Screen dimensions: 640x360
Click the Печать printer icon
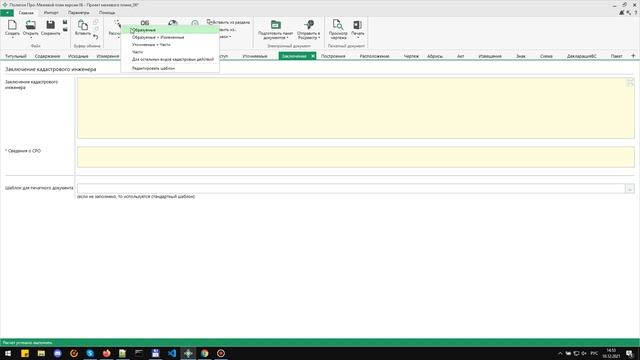point(358,25)
